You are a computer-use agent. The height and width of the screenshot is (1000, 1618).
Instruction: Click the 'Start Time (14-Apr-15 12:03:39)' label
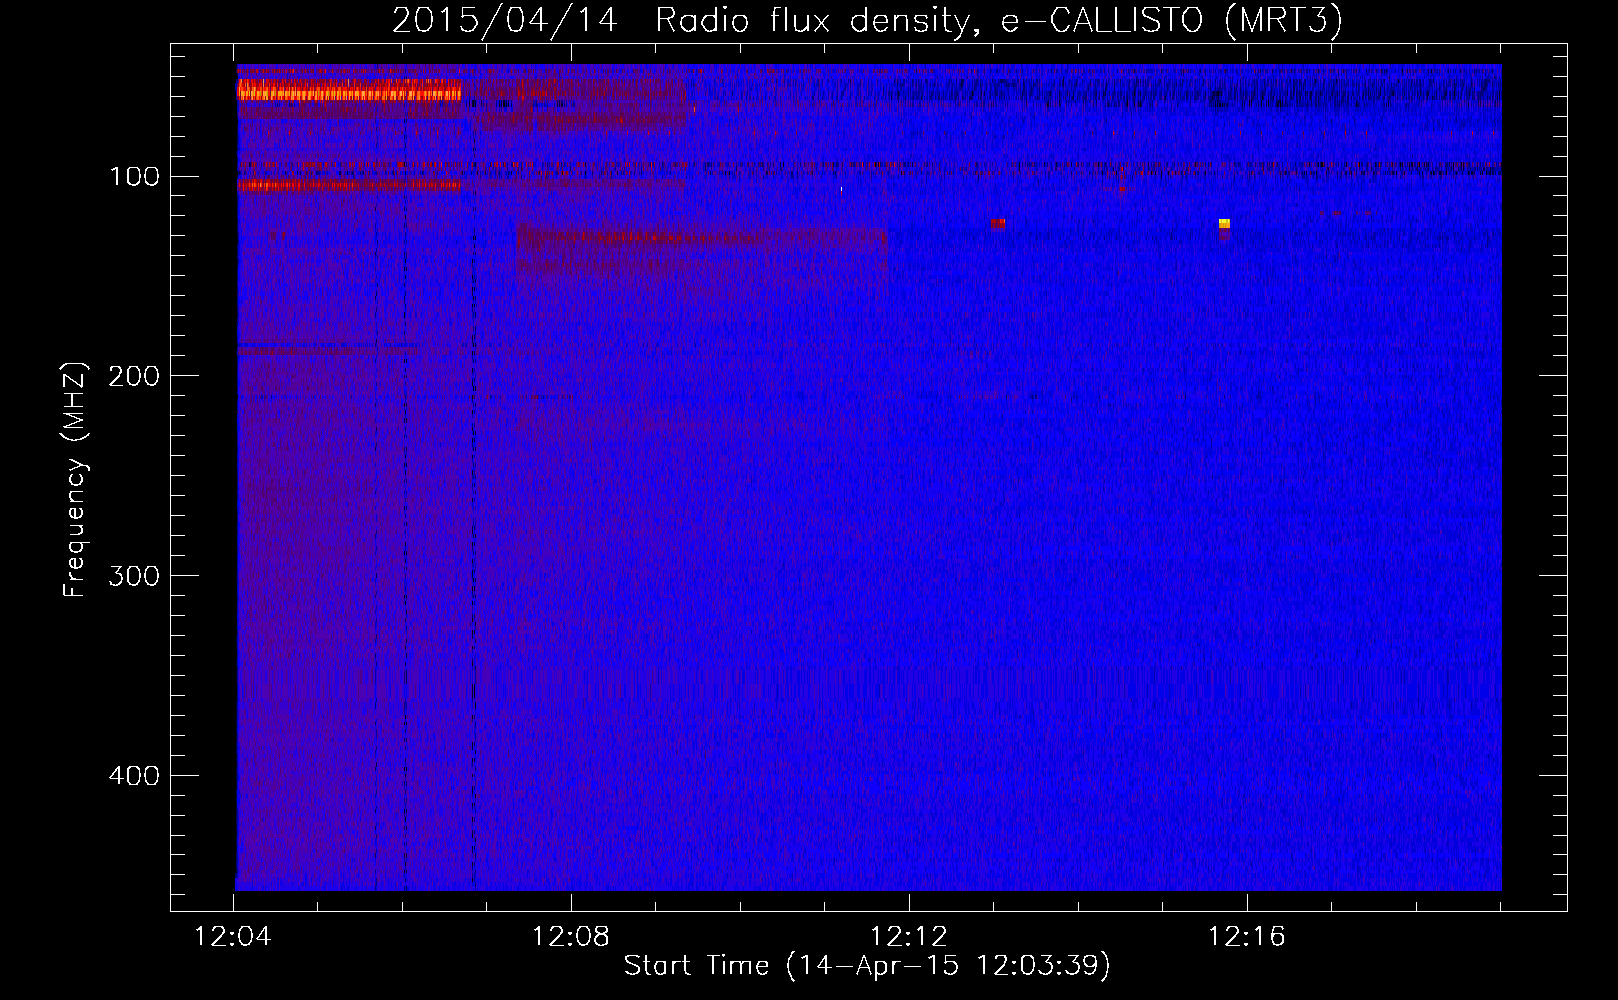click(867, 966)
